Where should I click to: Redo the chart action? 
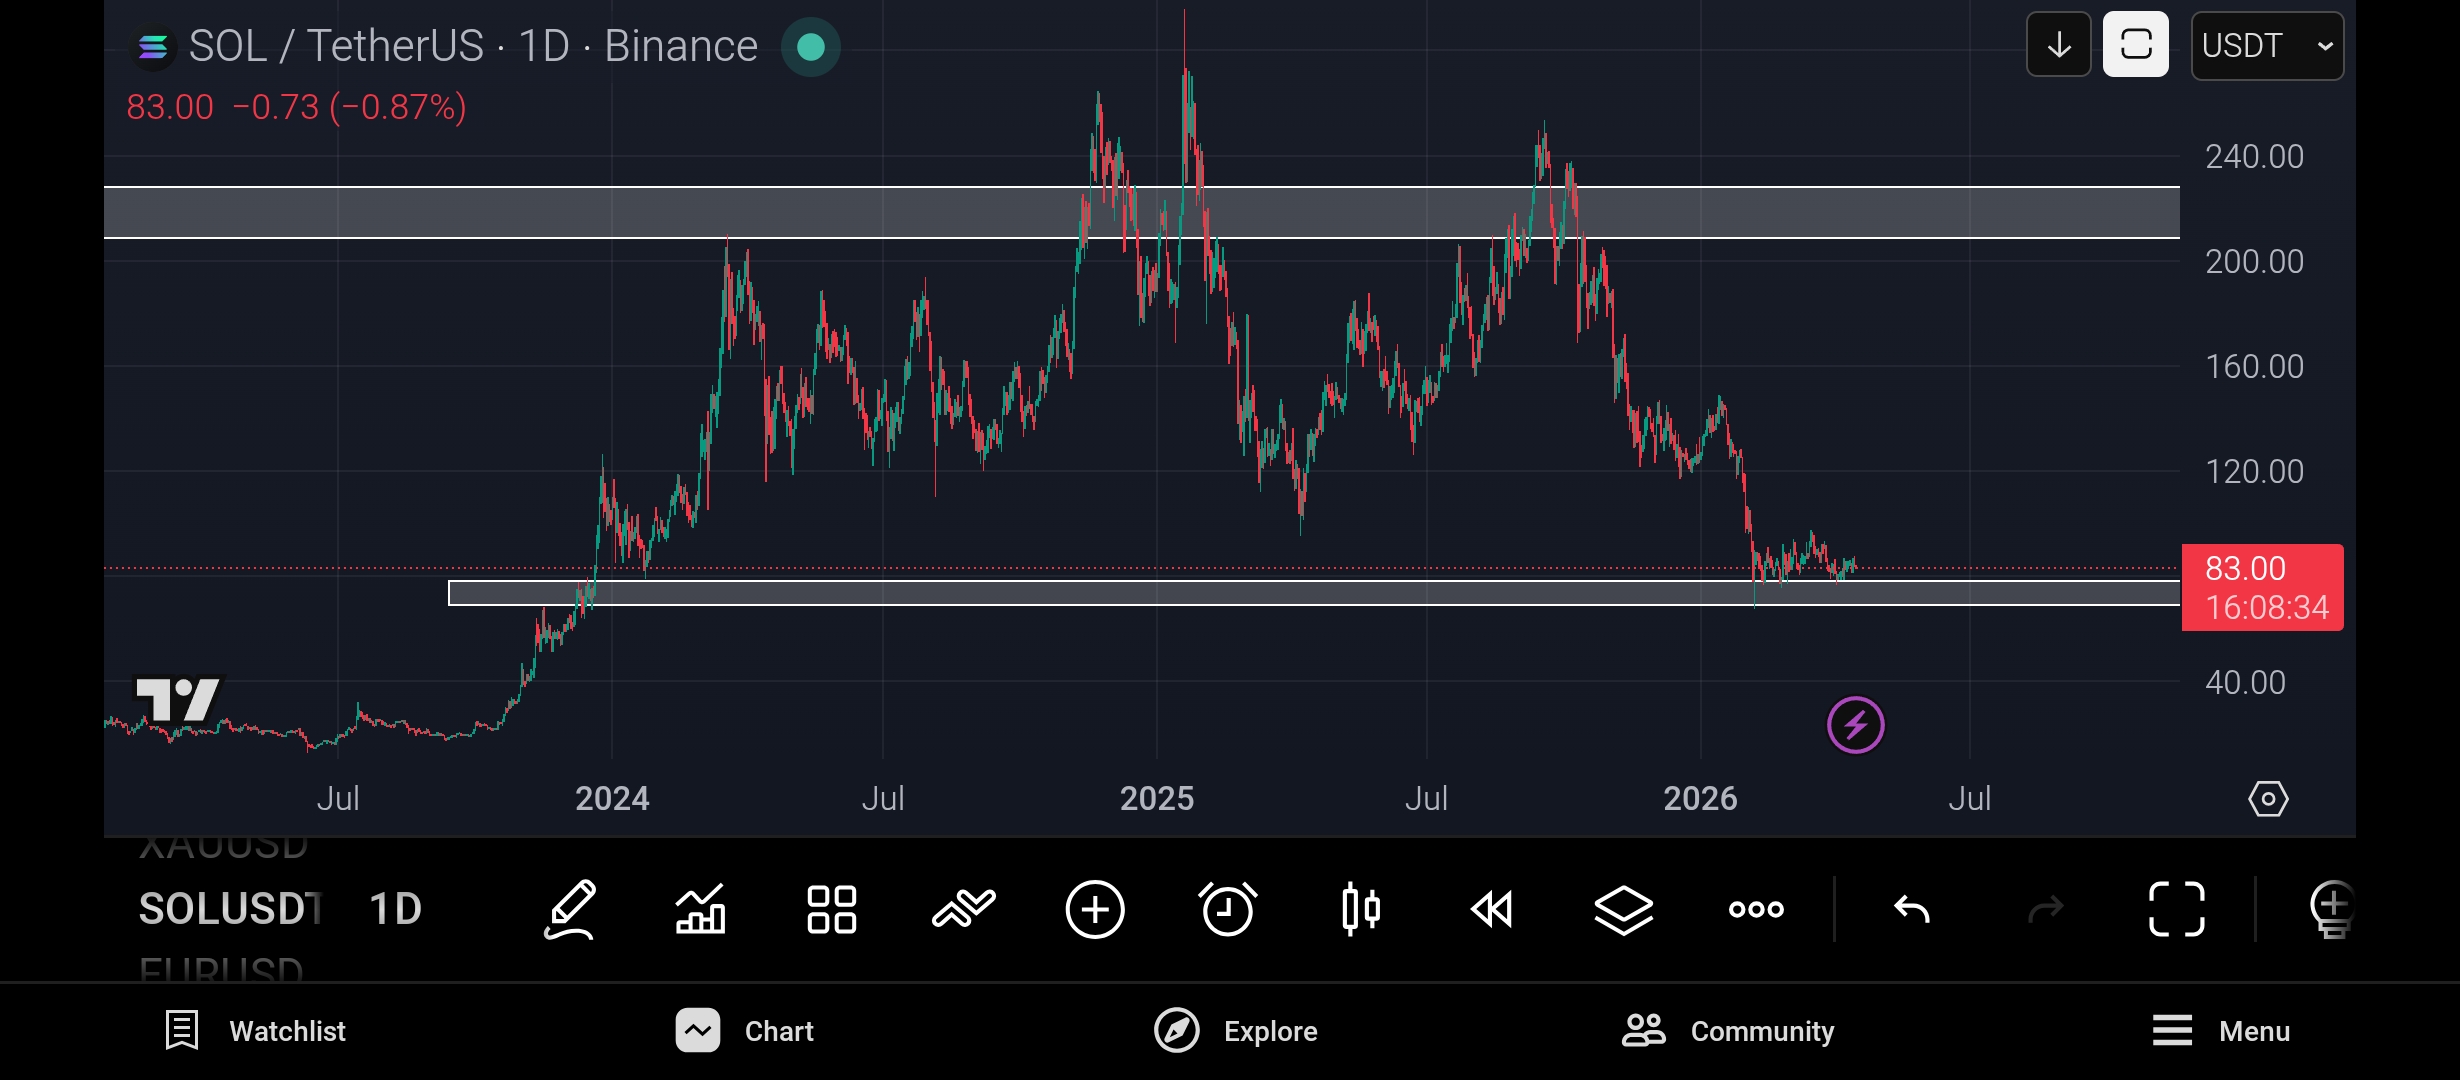[2045, 909]
